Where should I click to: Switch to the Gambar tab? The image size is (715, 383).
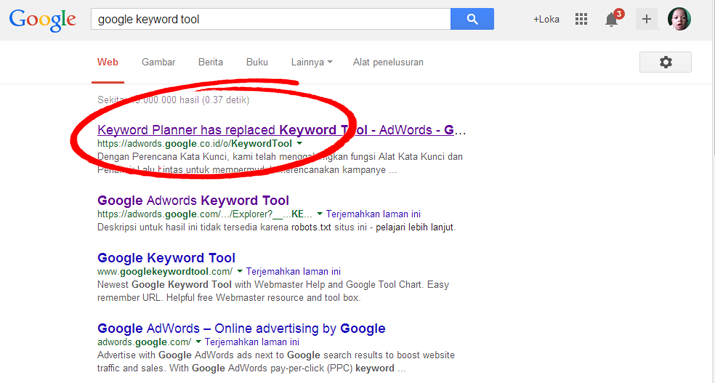point(158,62)
